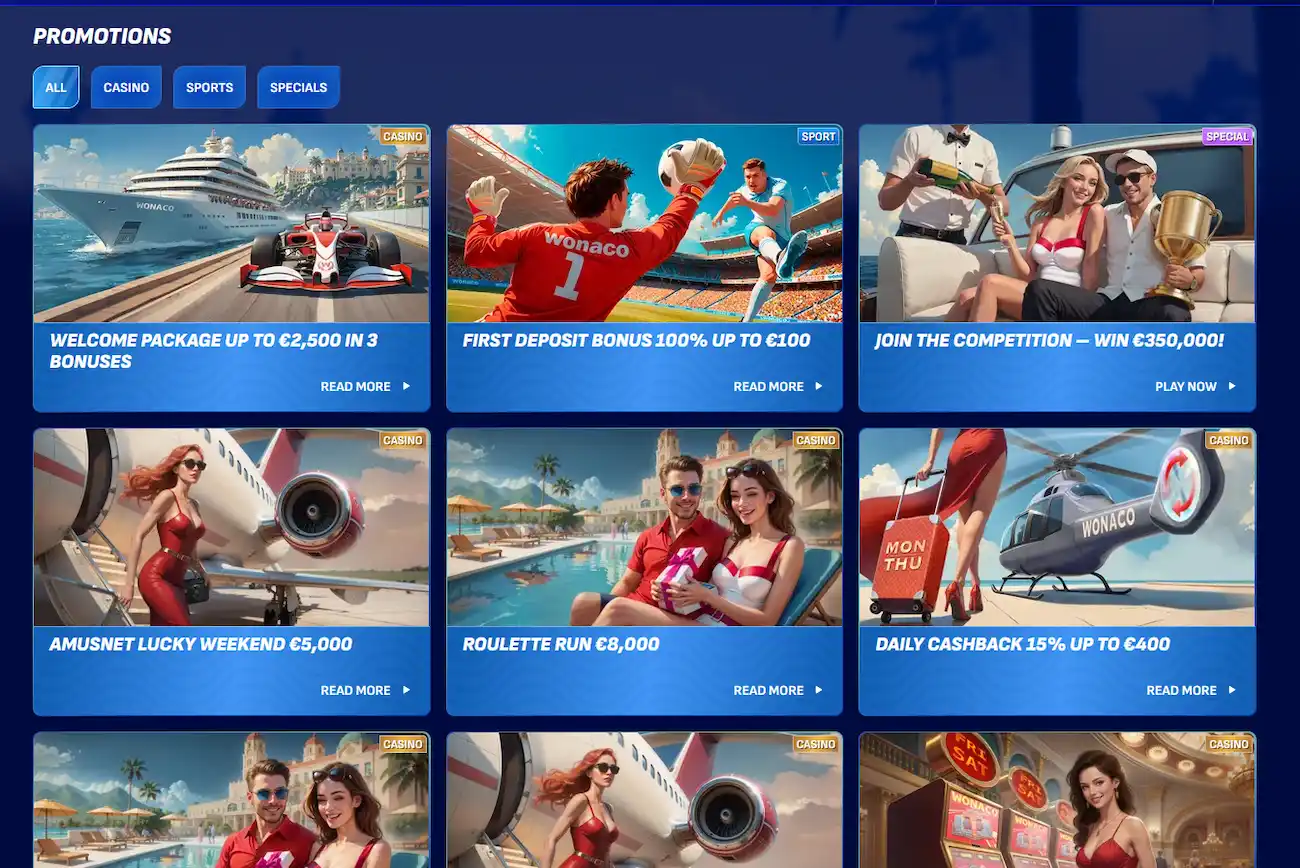Switch to the SPORTS promotions tab
The width and height of the screenshot is (1300, 868).
click(x=210, y=87)
